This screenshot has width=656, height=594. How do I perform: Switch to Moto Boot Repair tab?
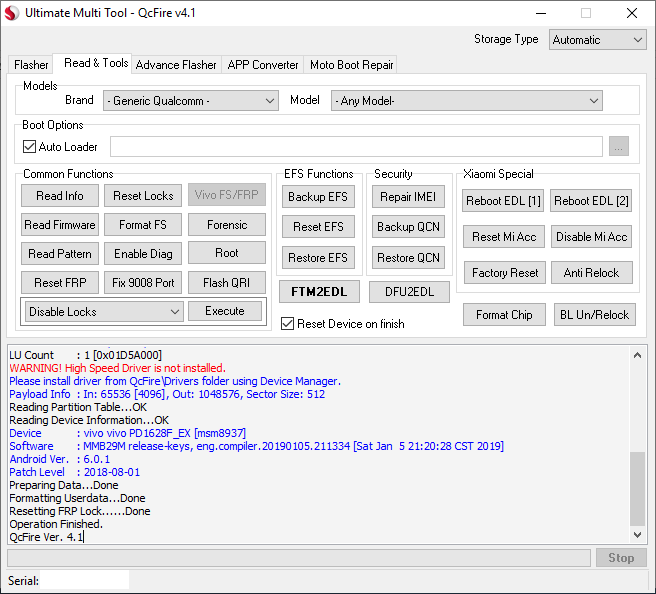coord(351,65)
